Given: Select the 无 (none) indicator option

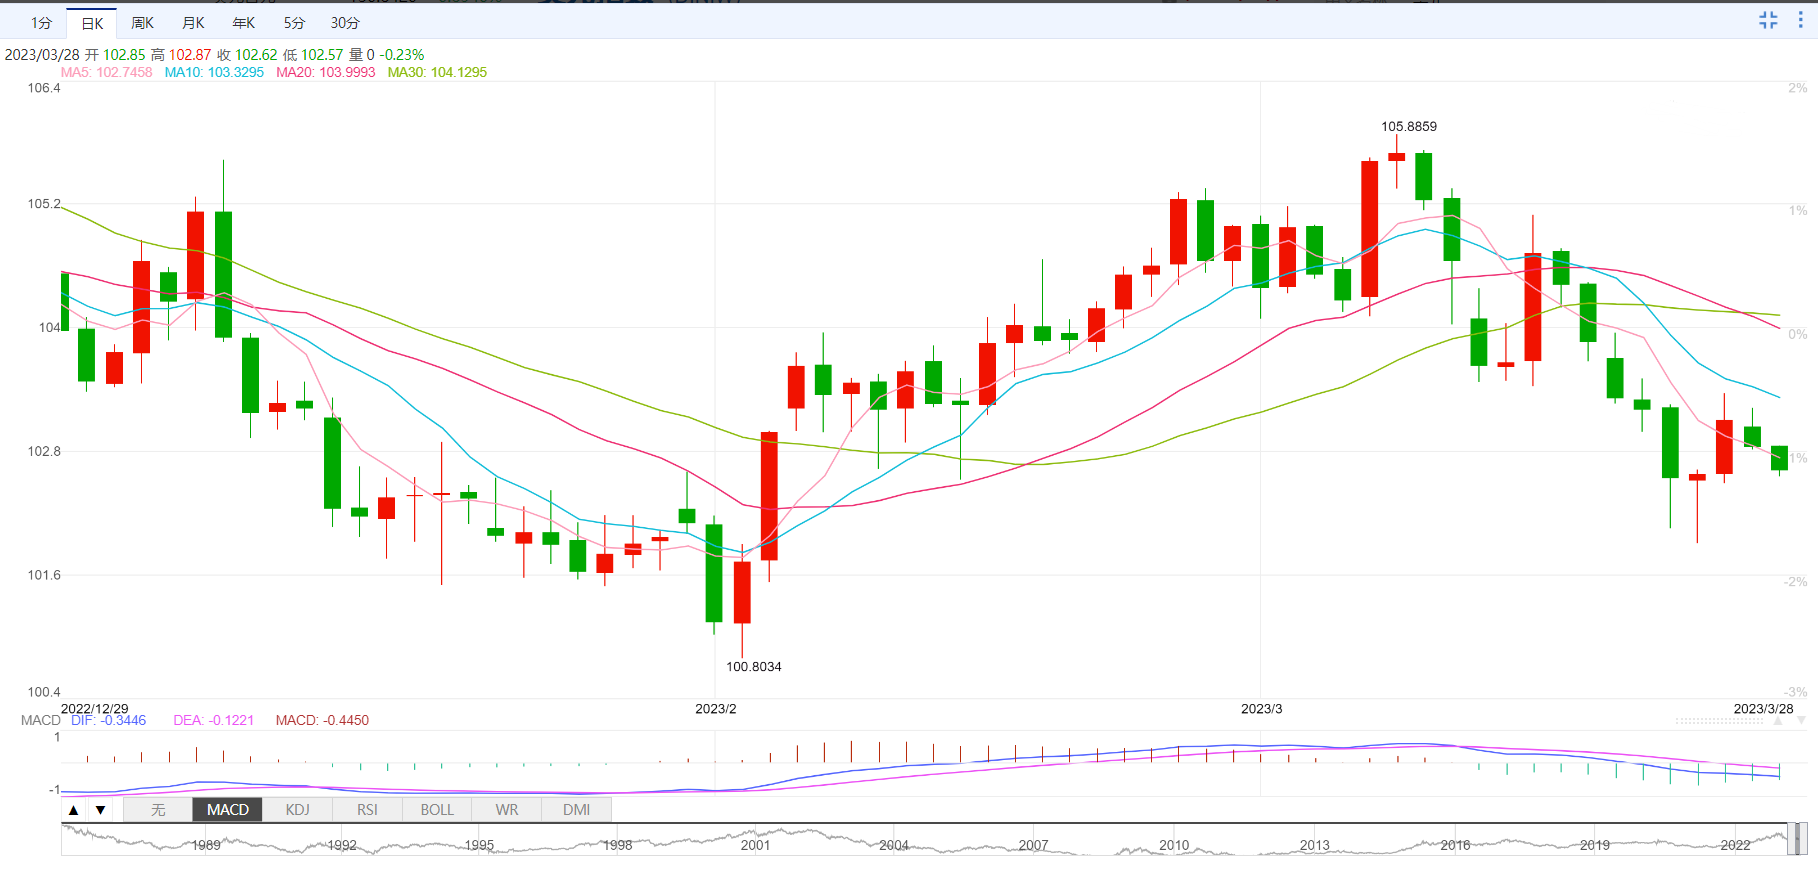Looking at the screenshot, I should (x=158, y=810).
